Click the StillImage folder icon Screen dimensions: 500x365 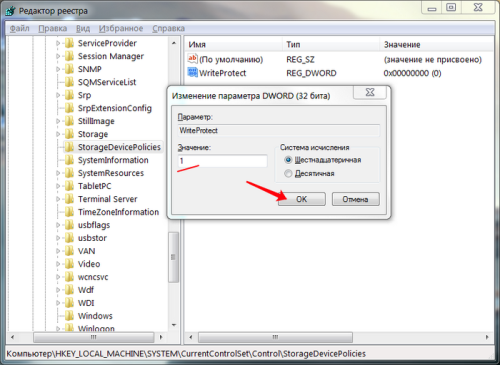click(x=69, y=121)
